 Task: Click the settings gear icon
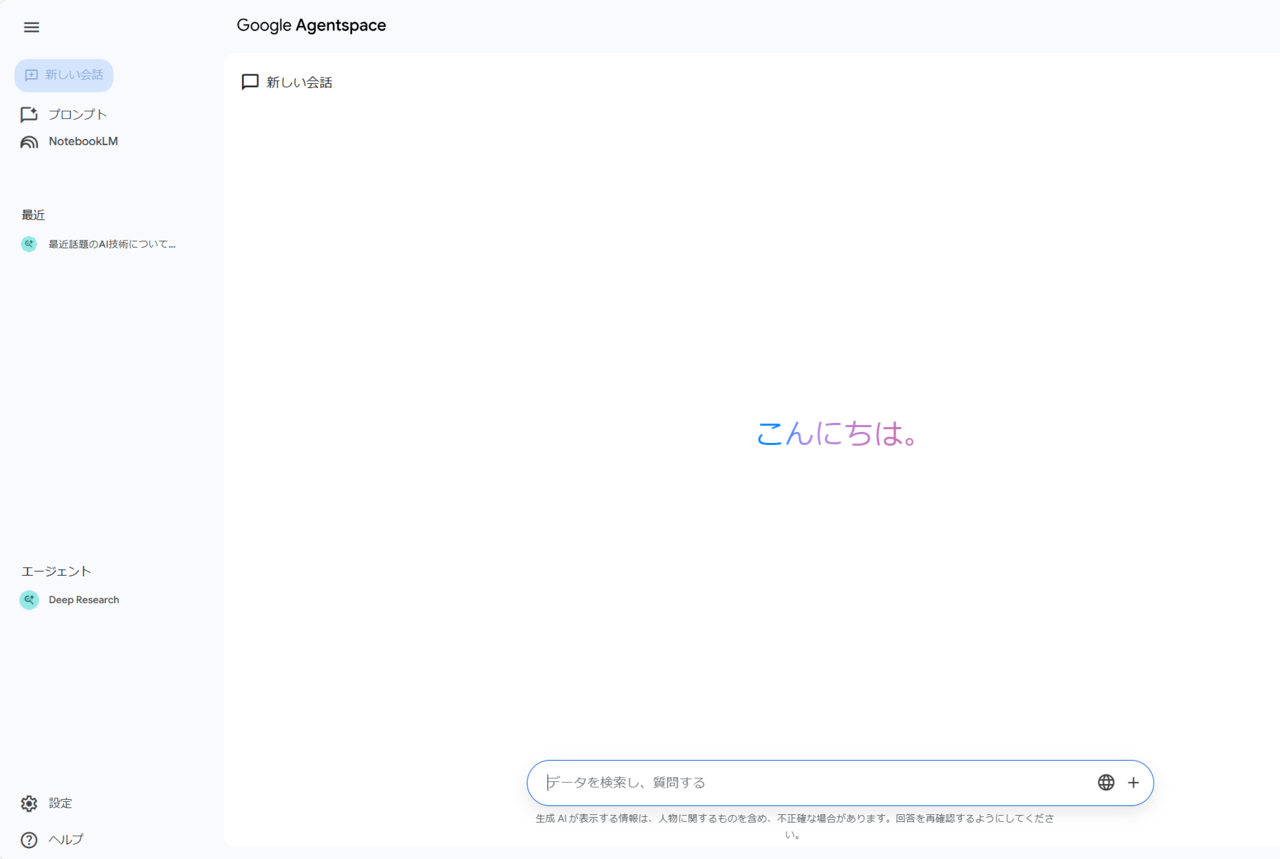(29, 803)
